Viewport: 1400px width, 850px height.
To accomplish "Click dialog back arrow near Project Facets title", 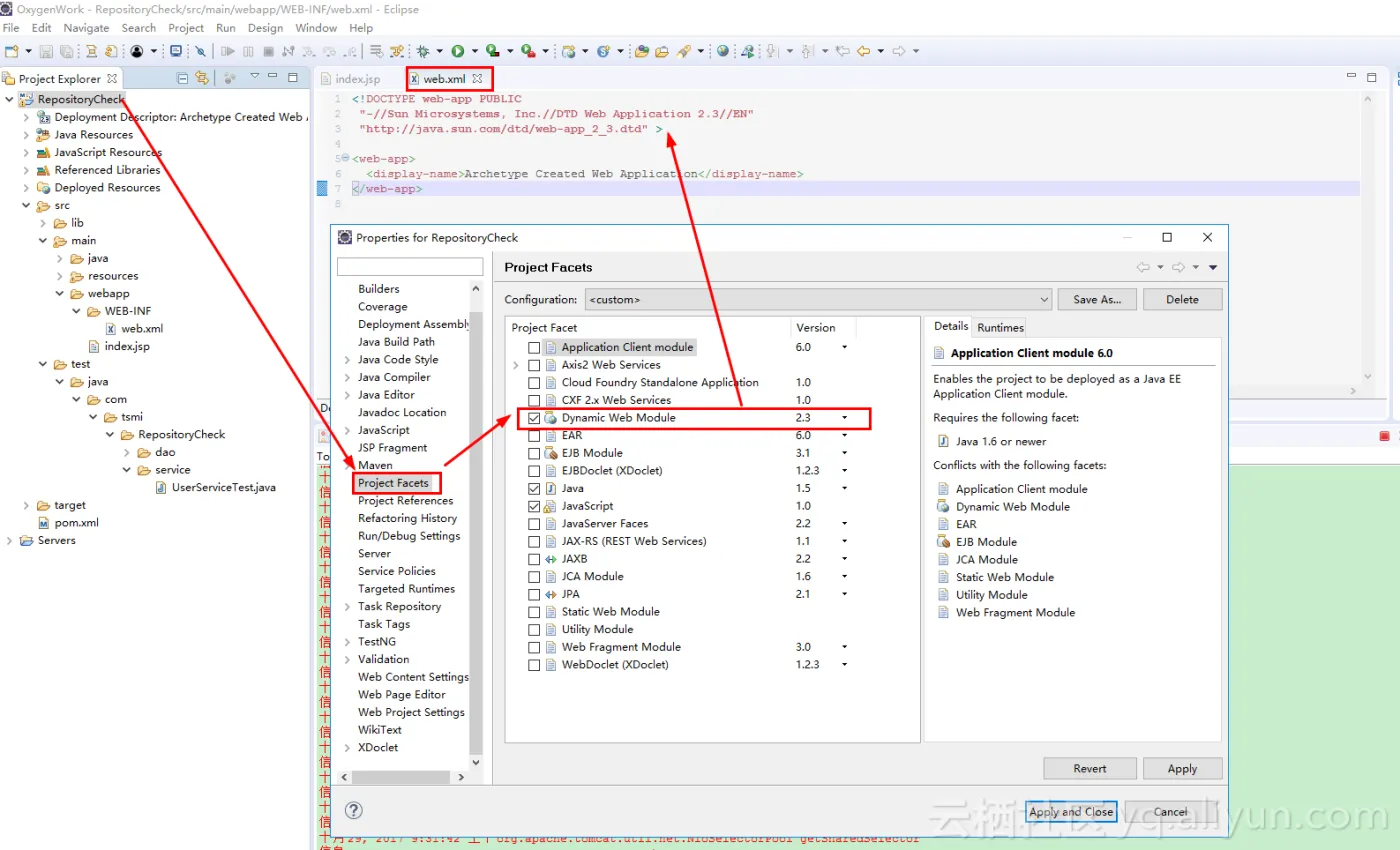I will [x=1143, y=268].
